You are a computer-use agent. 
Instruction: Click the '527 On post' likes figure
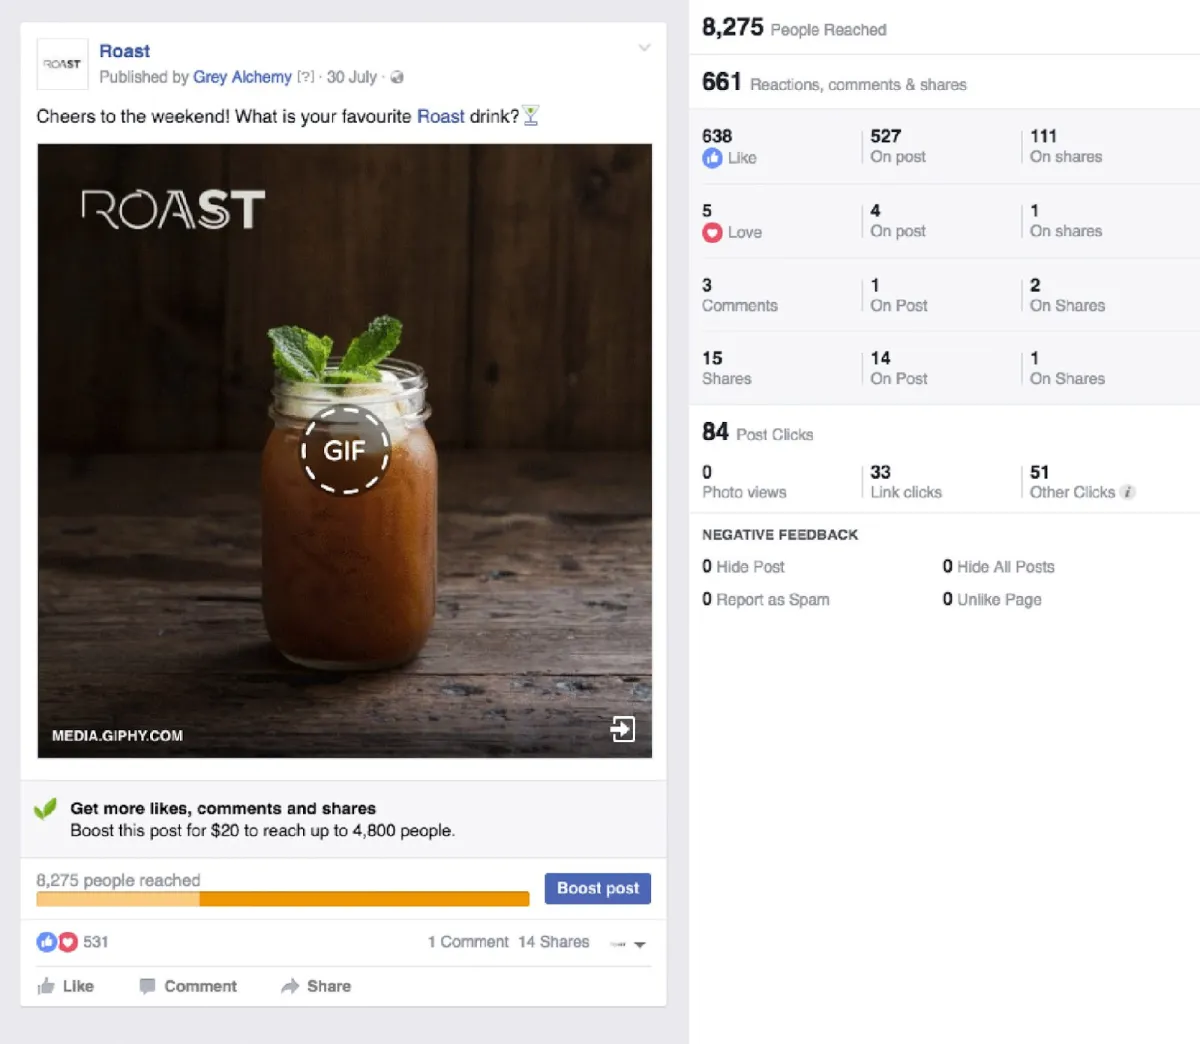[898, 146]
